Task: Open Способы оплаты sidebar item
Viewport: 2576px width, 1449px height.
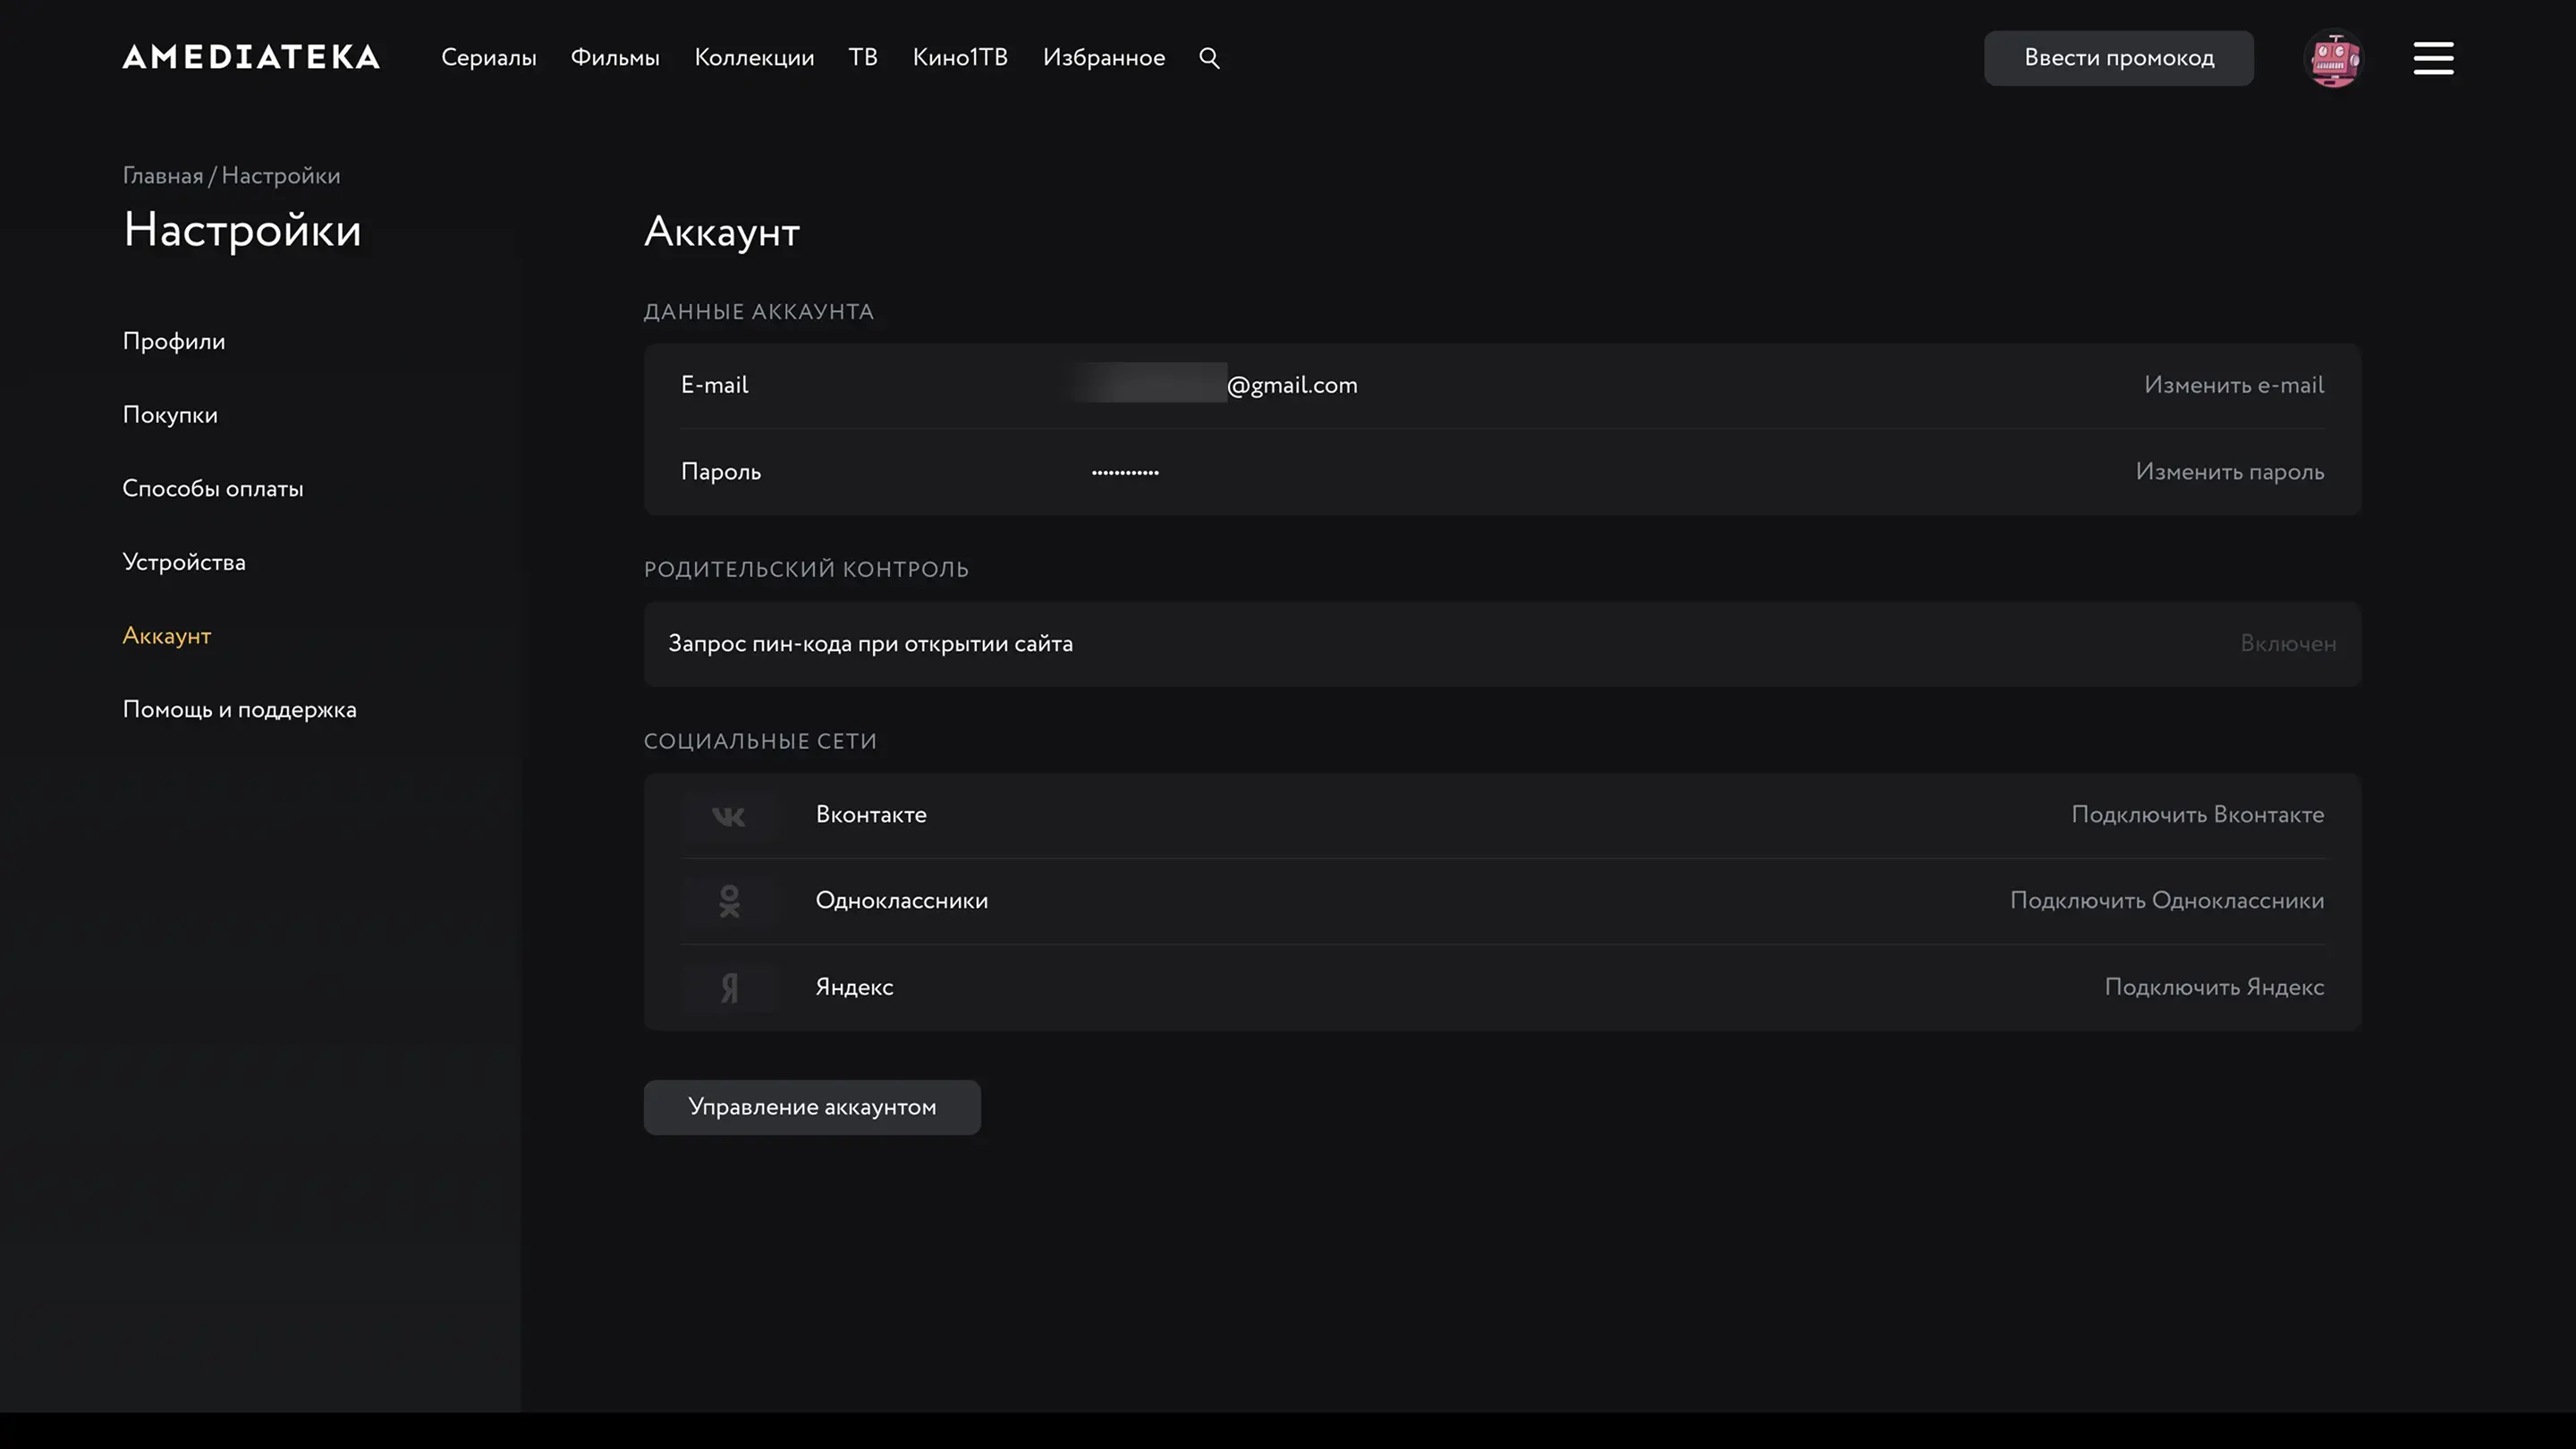Action: [x=212, y=489]
